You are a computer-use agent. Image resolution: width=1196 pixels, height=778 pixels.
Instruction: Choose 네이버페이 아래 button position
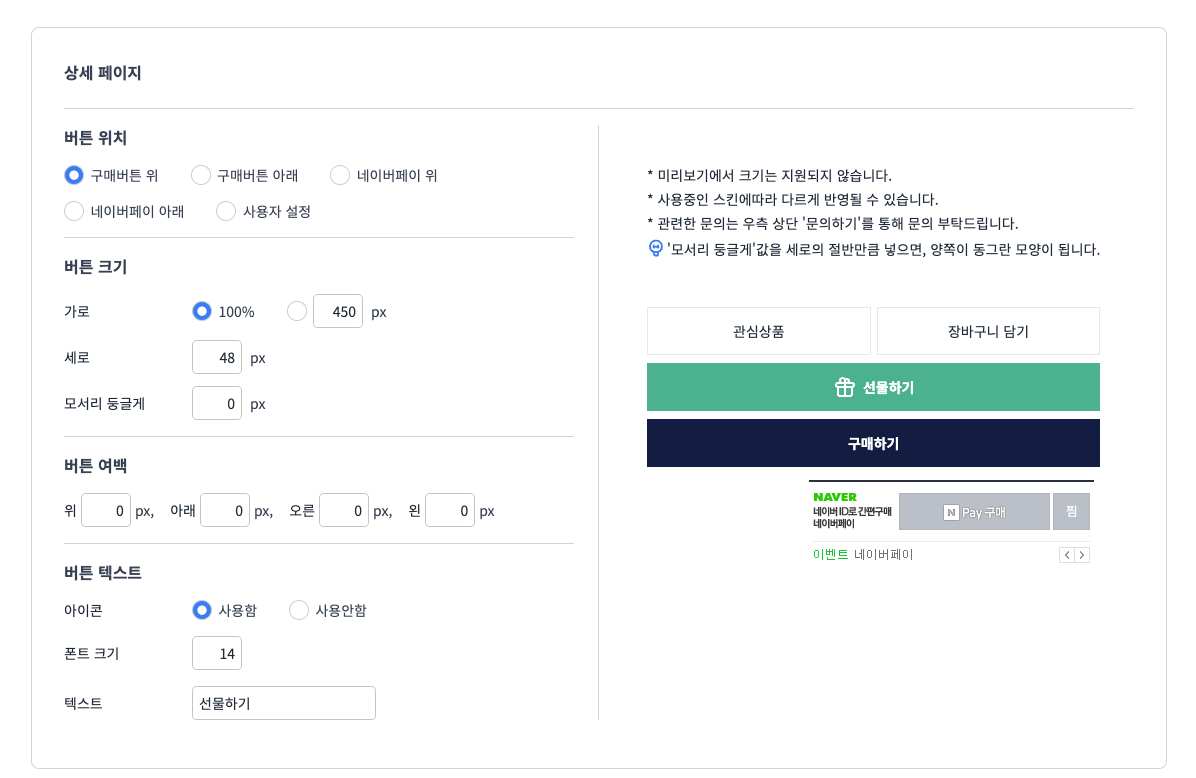point(74,211)
